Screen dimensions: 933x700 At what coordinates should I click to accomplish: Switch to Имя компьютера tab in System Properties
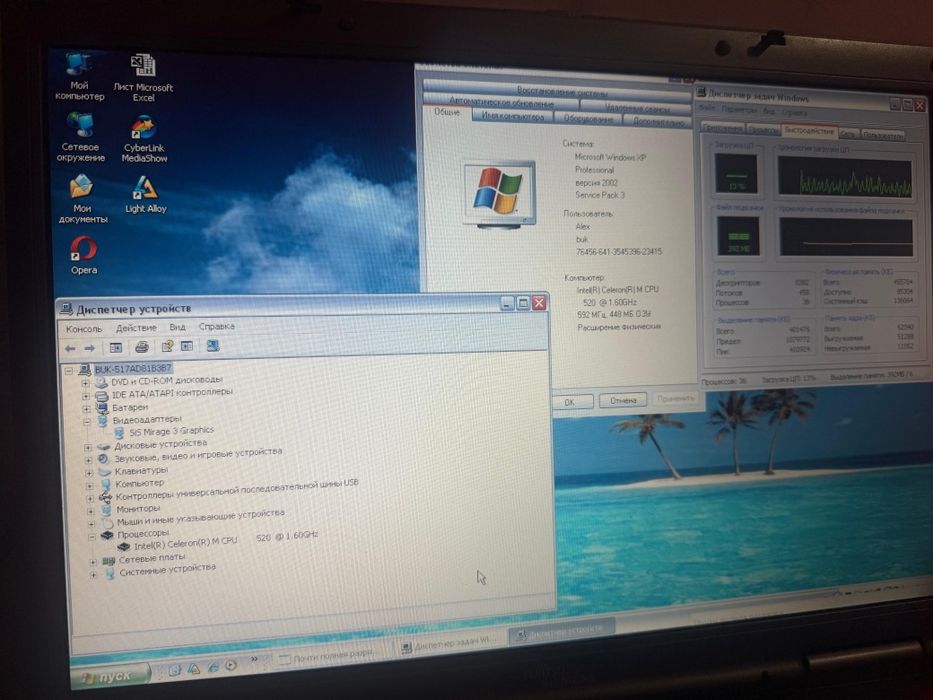512,117
